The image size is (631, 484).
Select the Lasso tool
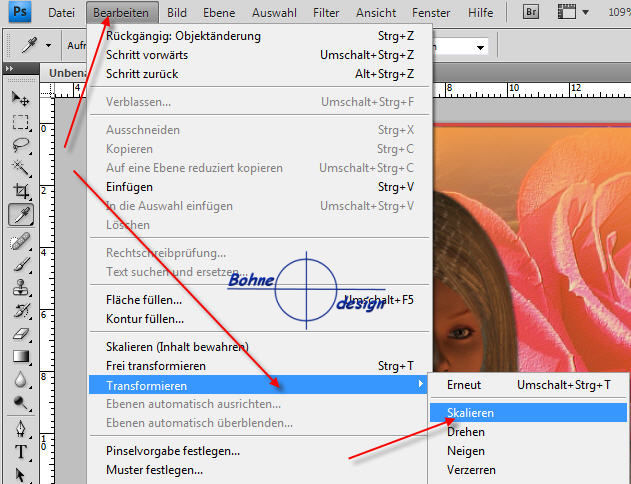click(20, 144)
